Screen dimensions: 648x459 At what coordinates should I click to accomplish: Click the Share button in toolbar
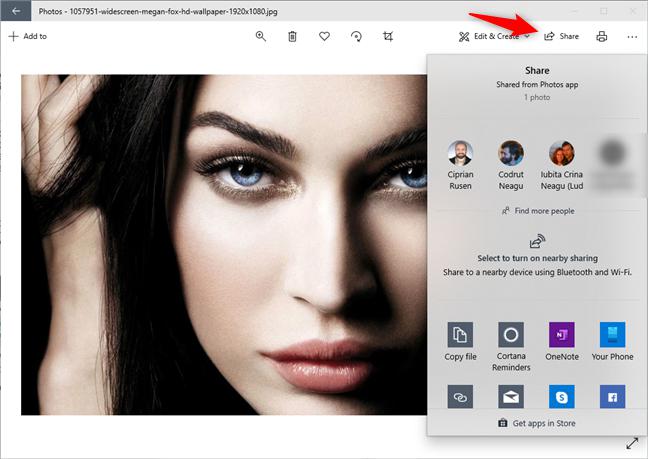tap(561, 36)
